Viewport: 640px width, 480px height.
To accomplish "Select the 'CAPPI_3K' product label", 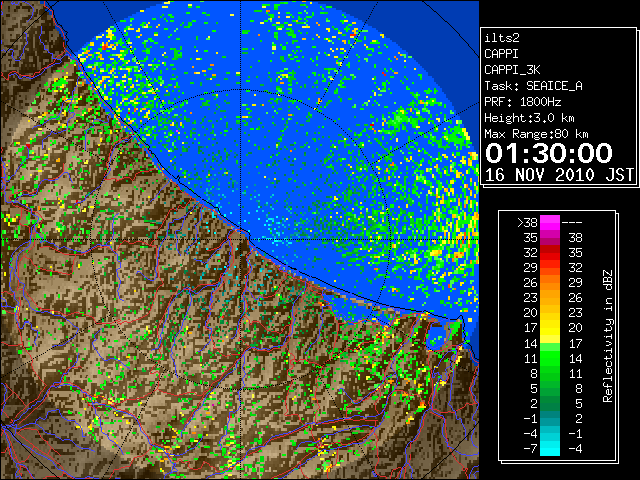I will click(x=512, y=70).
